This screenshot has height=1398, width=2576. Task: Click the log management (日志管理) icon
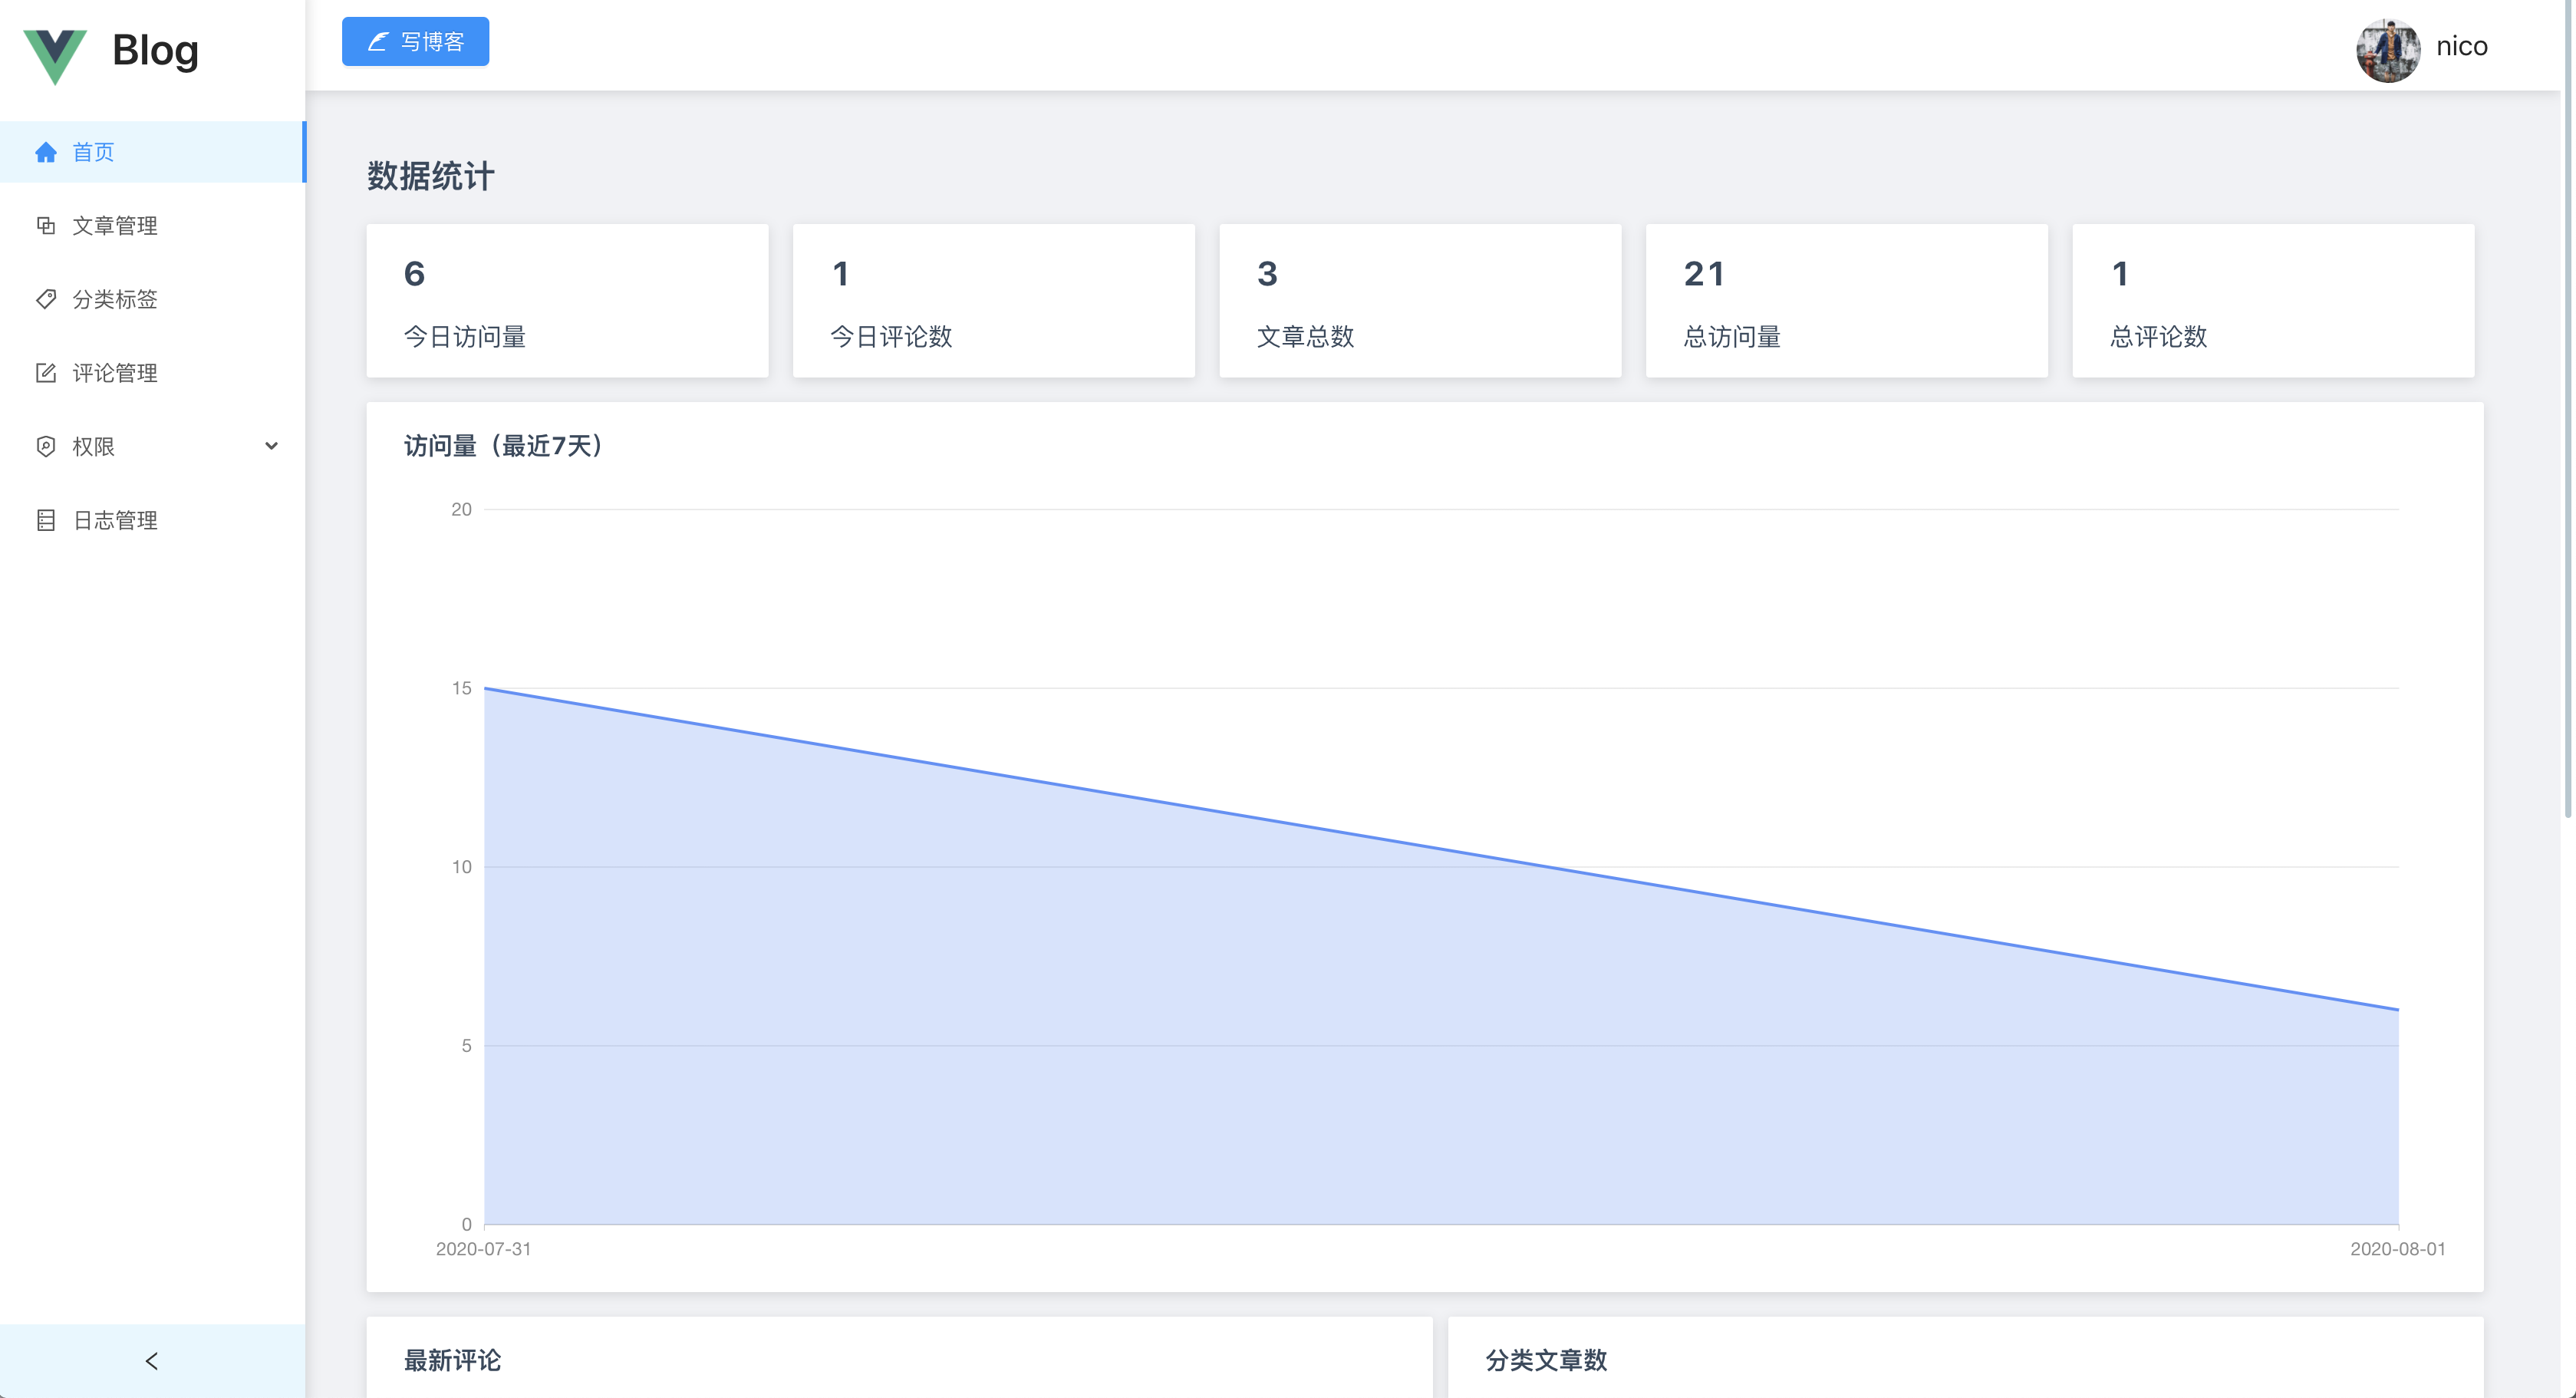click(46, 520)
